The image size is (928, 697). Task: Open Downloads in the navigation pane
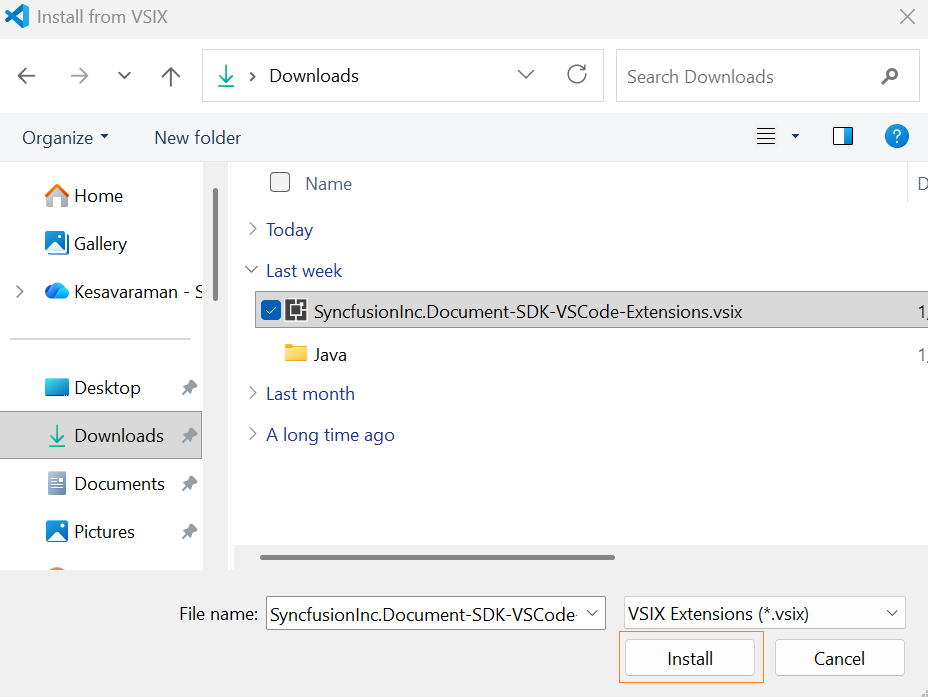101,435
